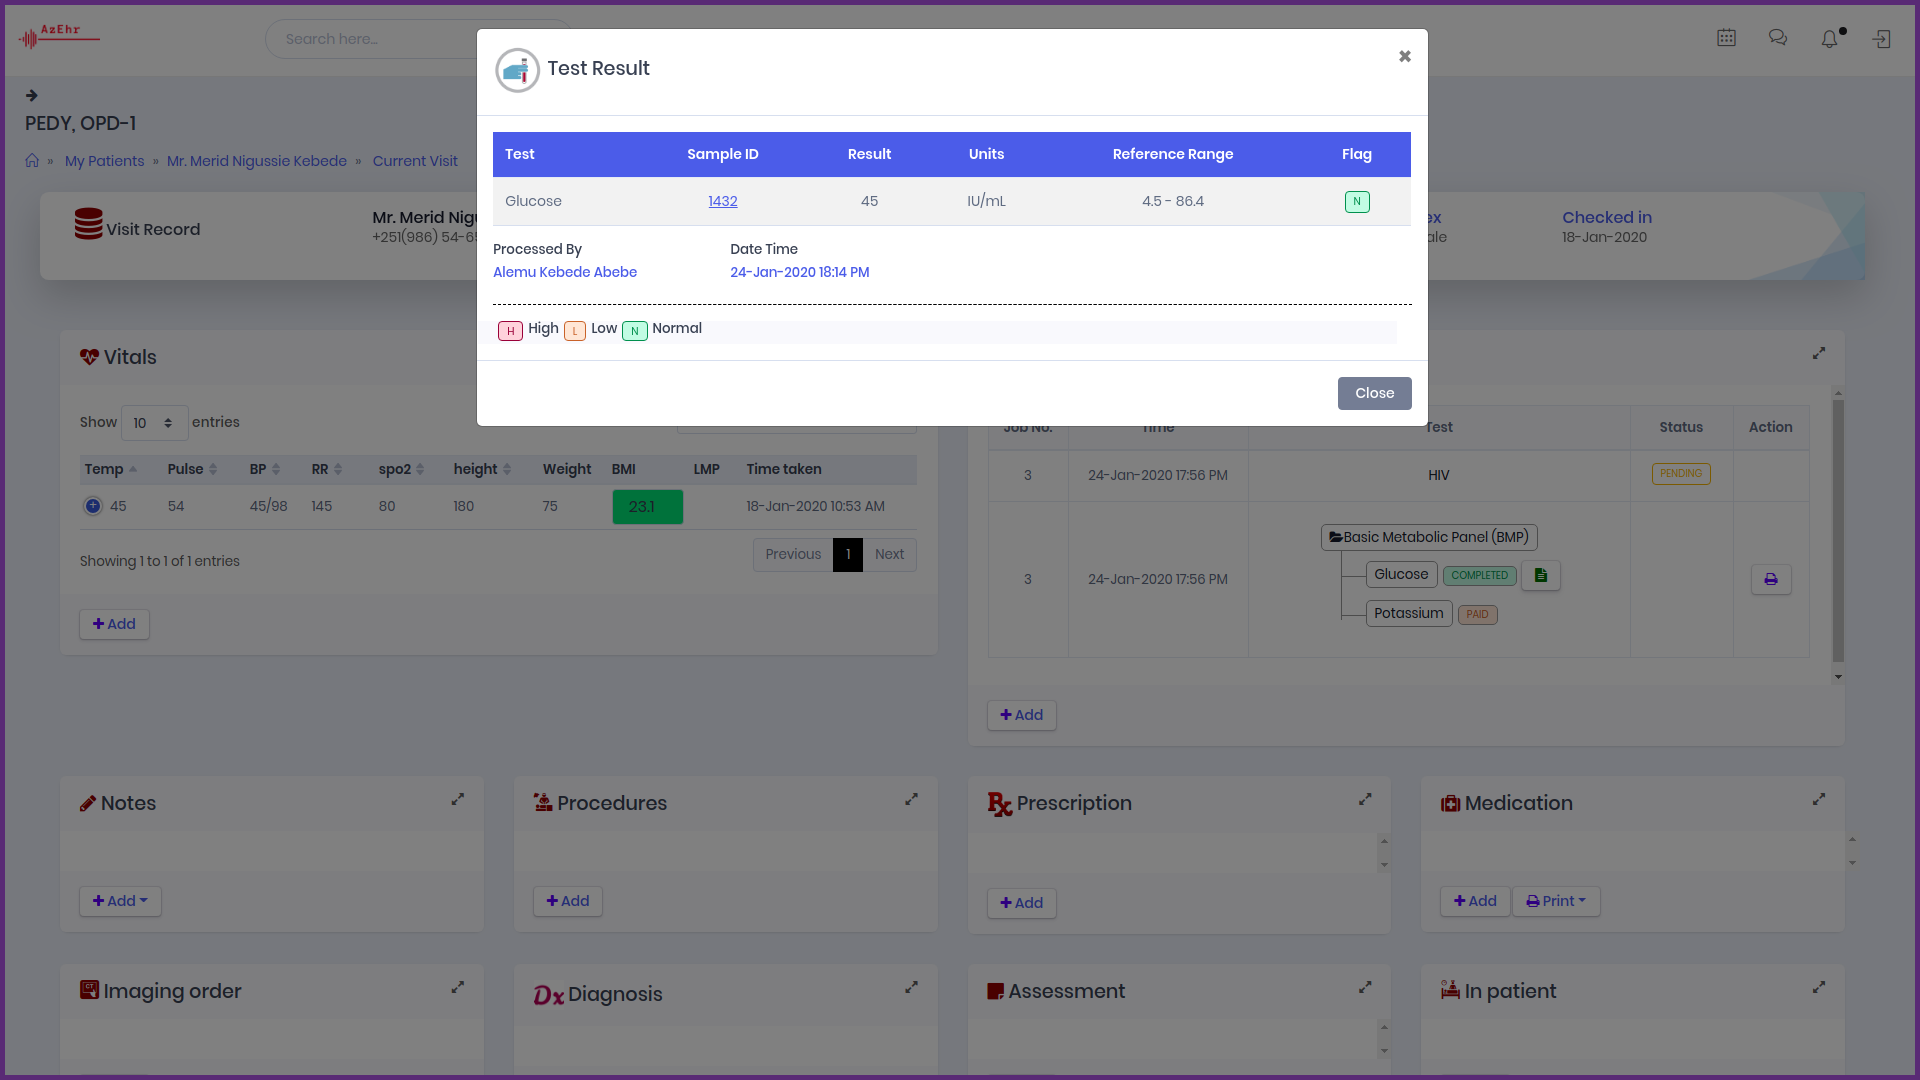Open the Notes Add dropdown

click(x=120, y=901)
